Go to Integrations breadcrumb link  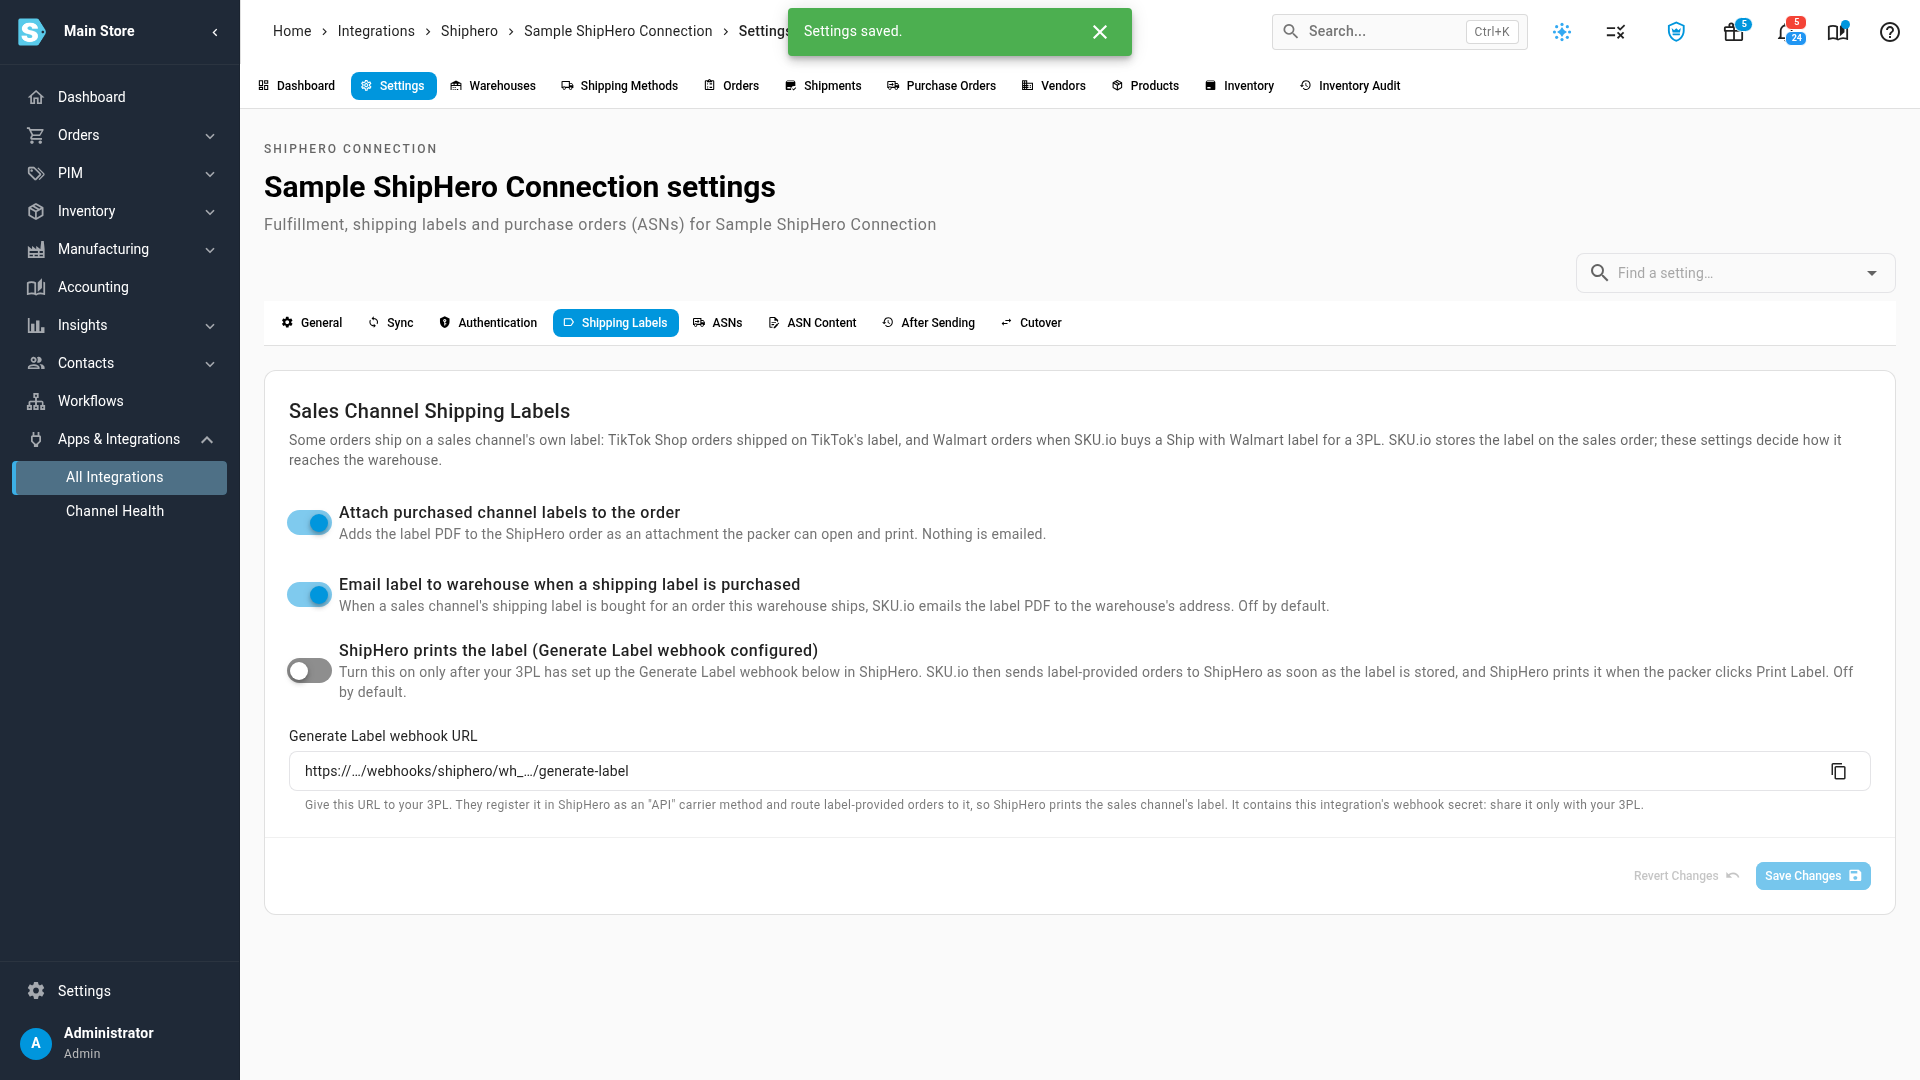point(376,31)
